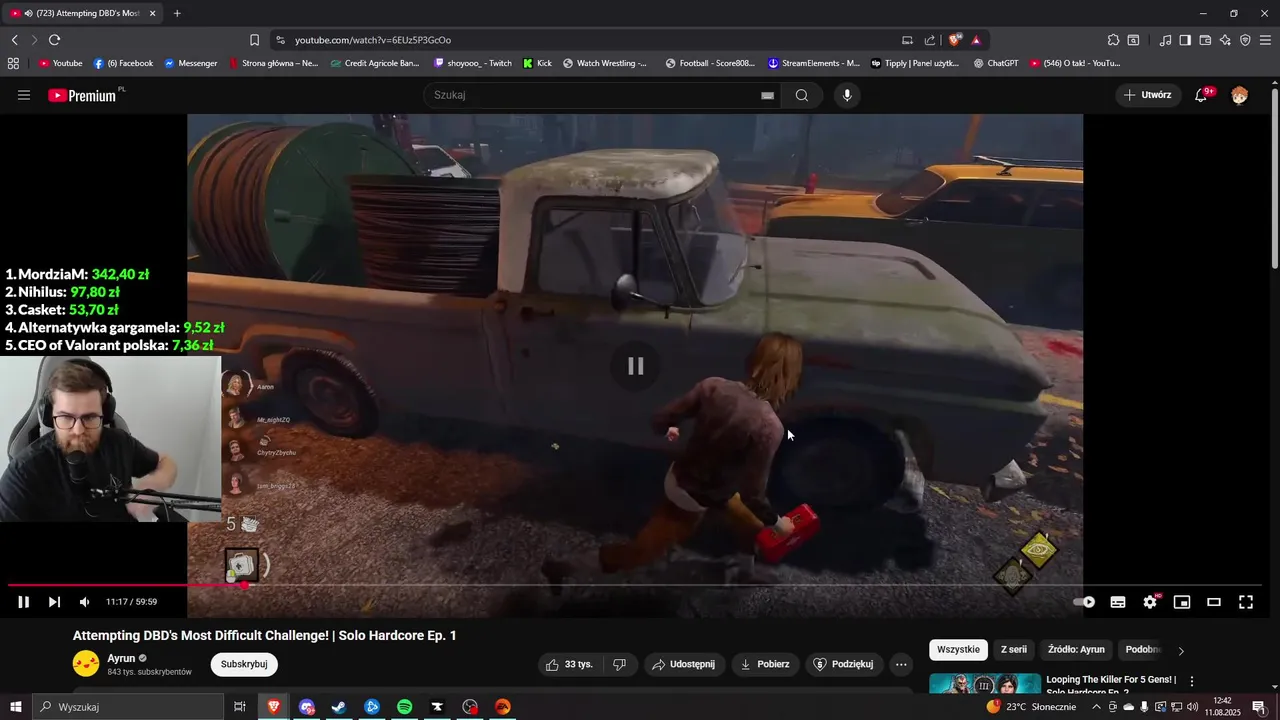Enter fullscreen video mode
Viewport: 1280px width, 720px height.
coord(1246,602)
